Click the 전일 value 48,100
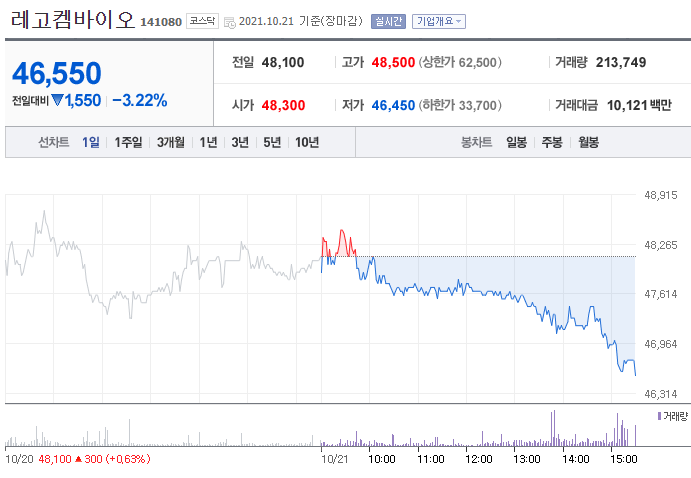This screenshot has height=478, width=691. pos(282,63)
